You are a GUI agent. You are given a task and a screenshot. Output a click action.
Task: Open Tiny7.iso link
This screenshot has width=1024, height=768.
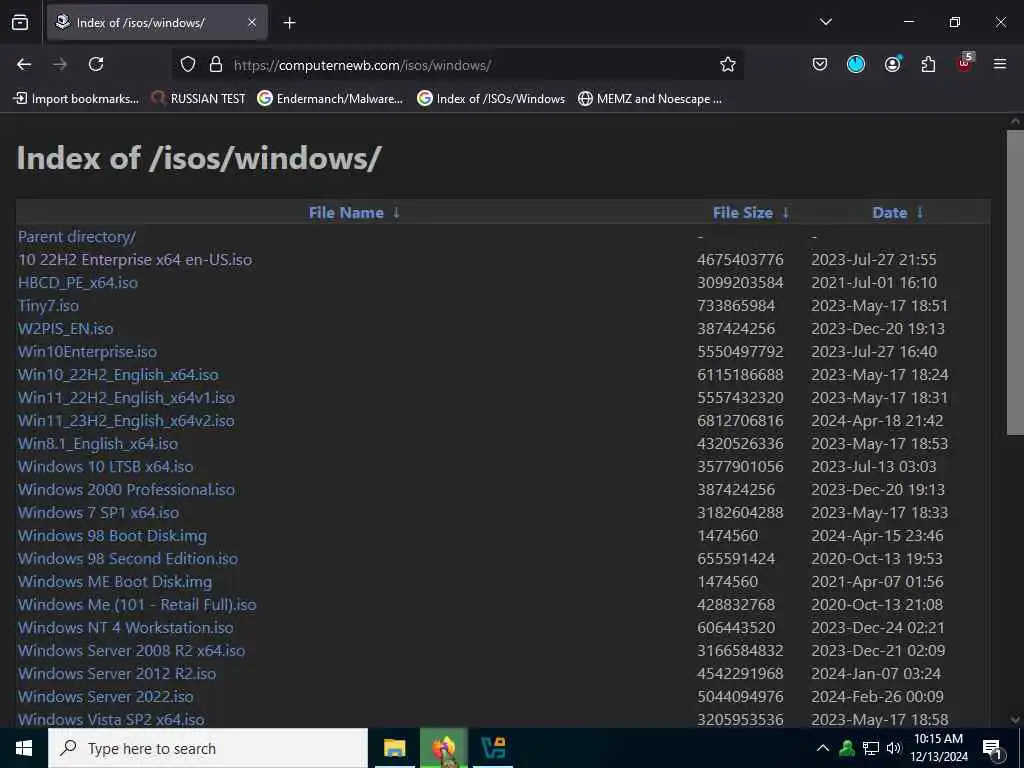(48, 306)
